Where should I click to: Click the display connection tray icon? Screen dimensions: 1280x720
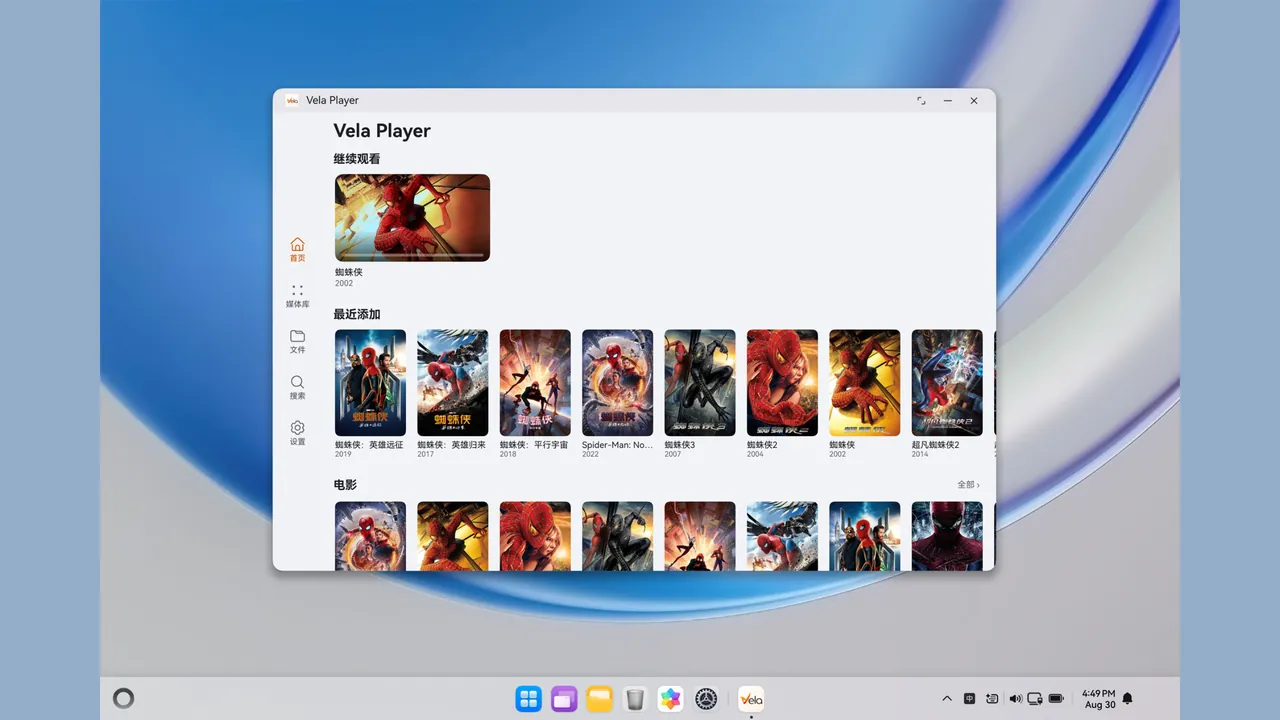point(1035,699)
